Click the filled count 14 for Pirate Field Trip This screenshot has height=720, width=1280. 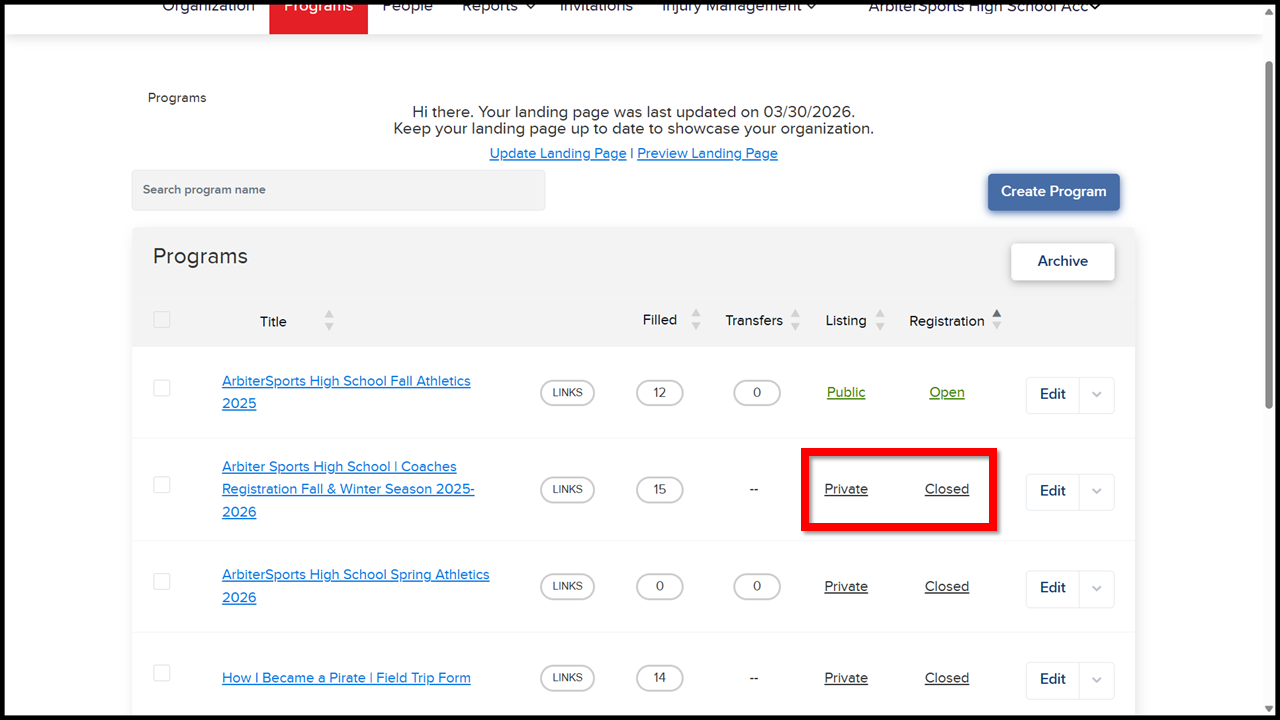(x=660, y=678)
